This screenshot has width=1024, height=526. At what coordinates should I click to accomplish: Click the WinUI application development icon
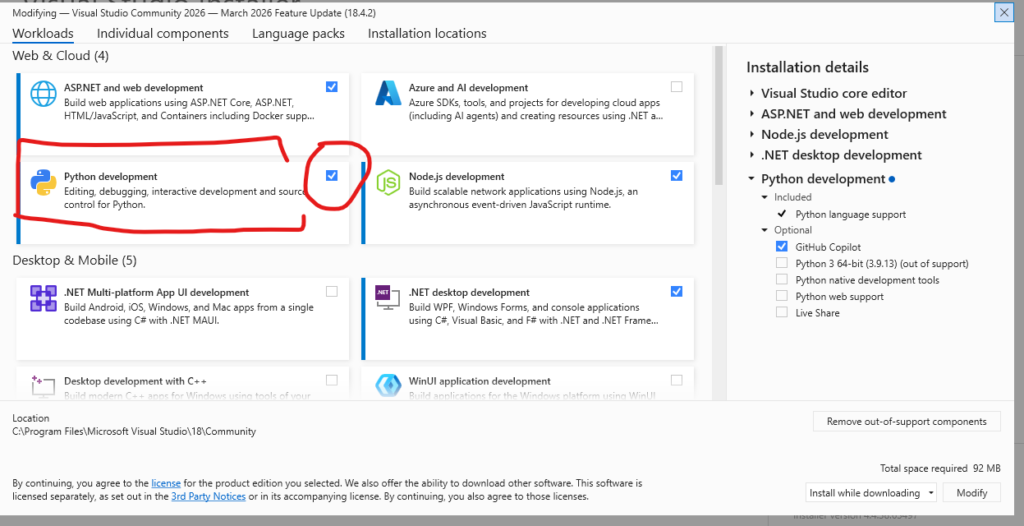pyautogui.click(x=388, y=385)
